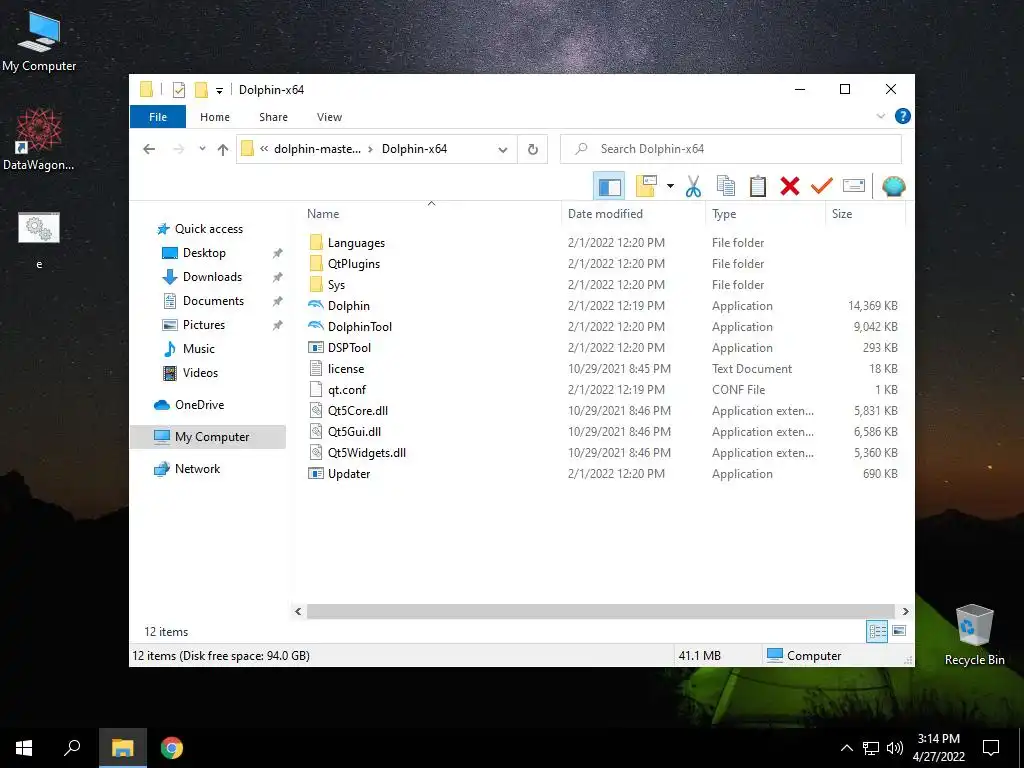
Task: Click the horizontal scrollbar track
Action: click(x=601, y=611)
